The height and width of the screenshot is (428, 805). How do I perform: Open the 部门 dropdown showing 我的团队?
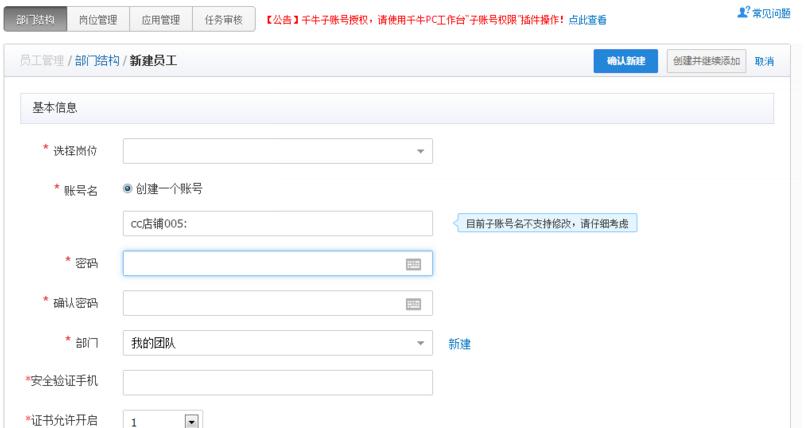420,344
